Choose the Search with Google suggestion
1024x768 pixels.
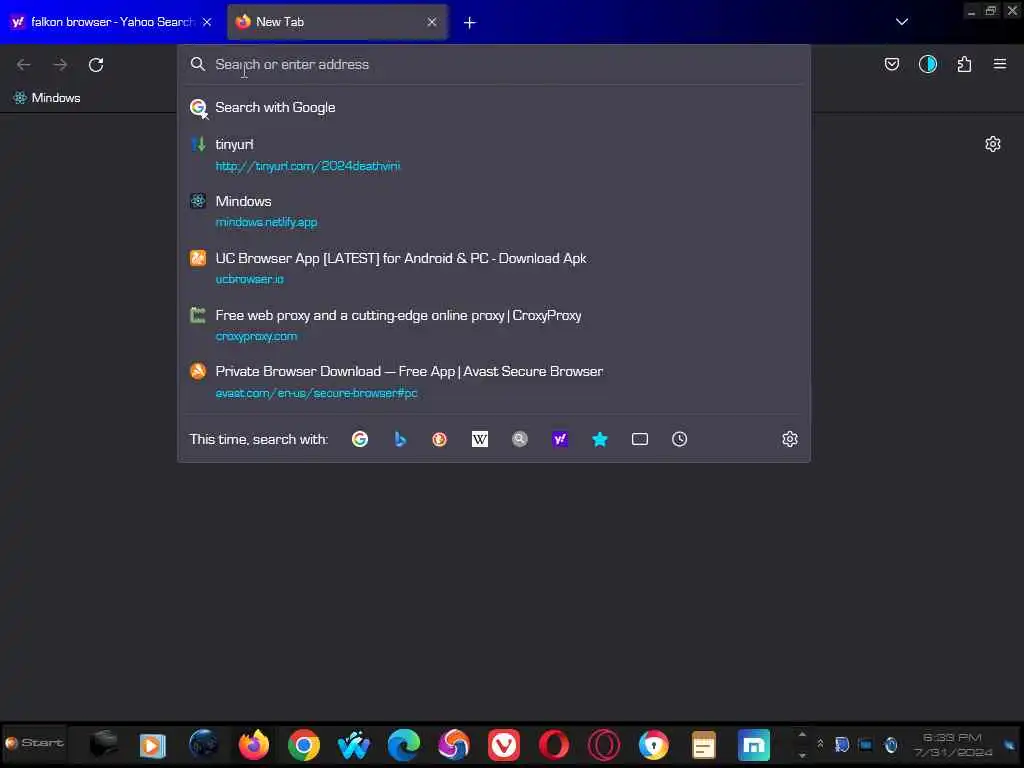click(x=494, y=108)
